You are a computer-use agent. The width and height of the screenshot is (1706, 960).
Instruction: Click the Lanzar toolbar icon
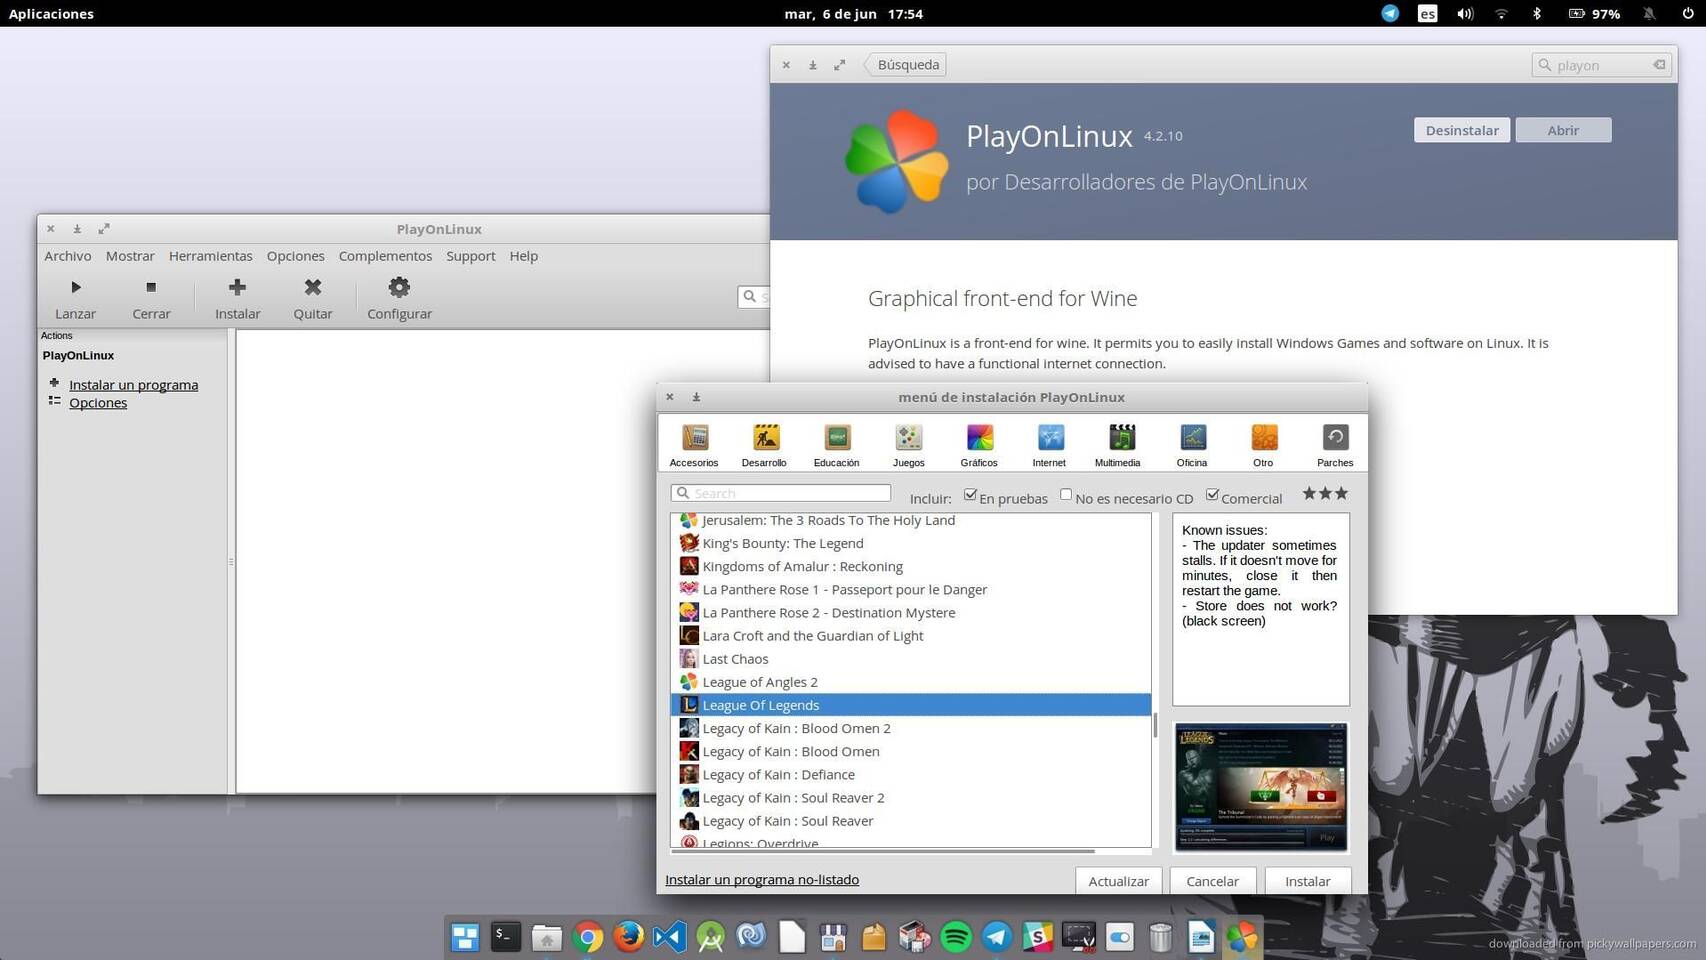(75, 297)
